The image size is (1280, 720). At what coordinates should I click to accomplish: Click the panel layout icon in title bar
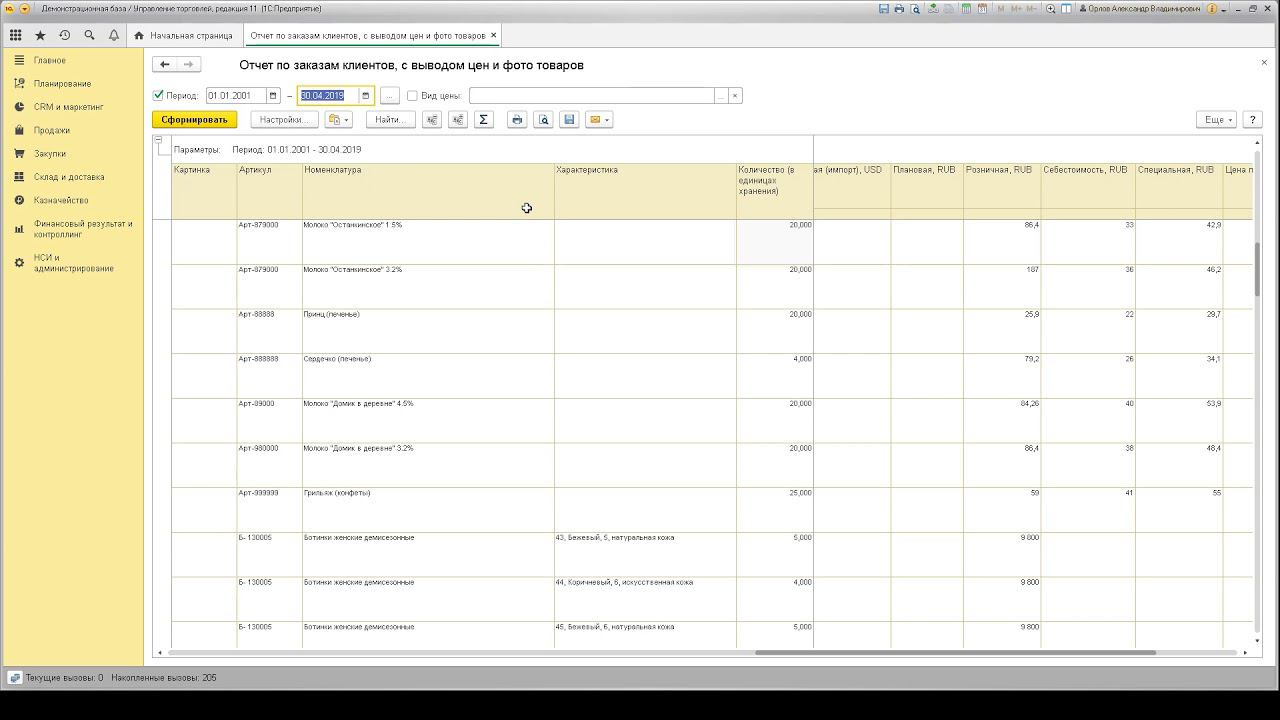pyautogui.click(x=1067, y=9)
